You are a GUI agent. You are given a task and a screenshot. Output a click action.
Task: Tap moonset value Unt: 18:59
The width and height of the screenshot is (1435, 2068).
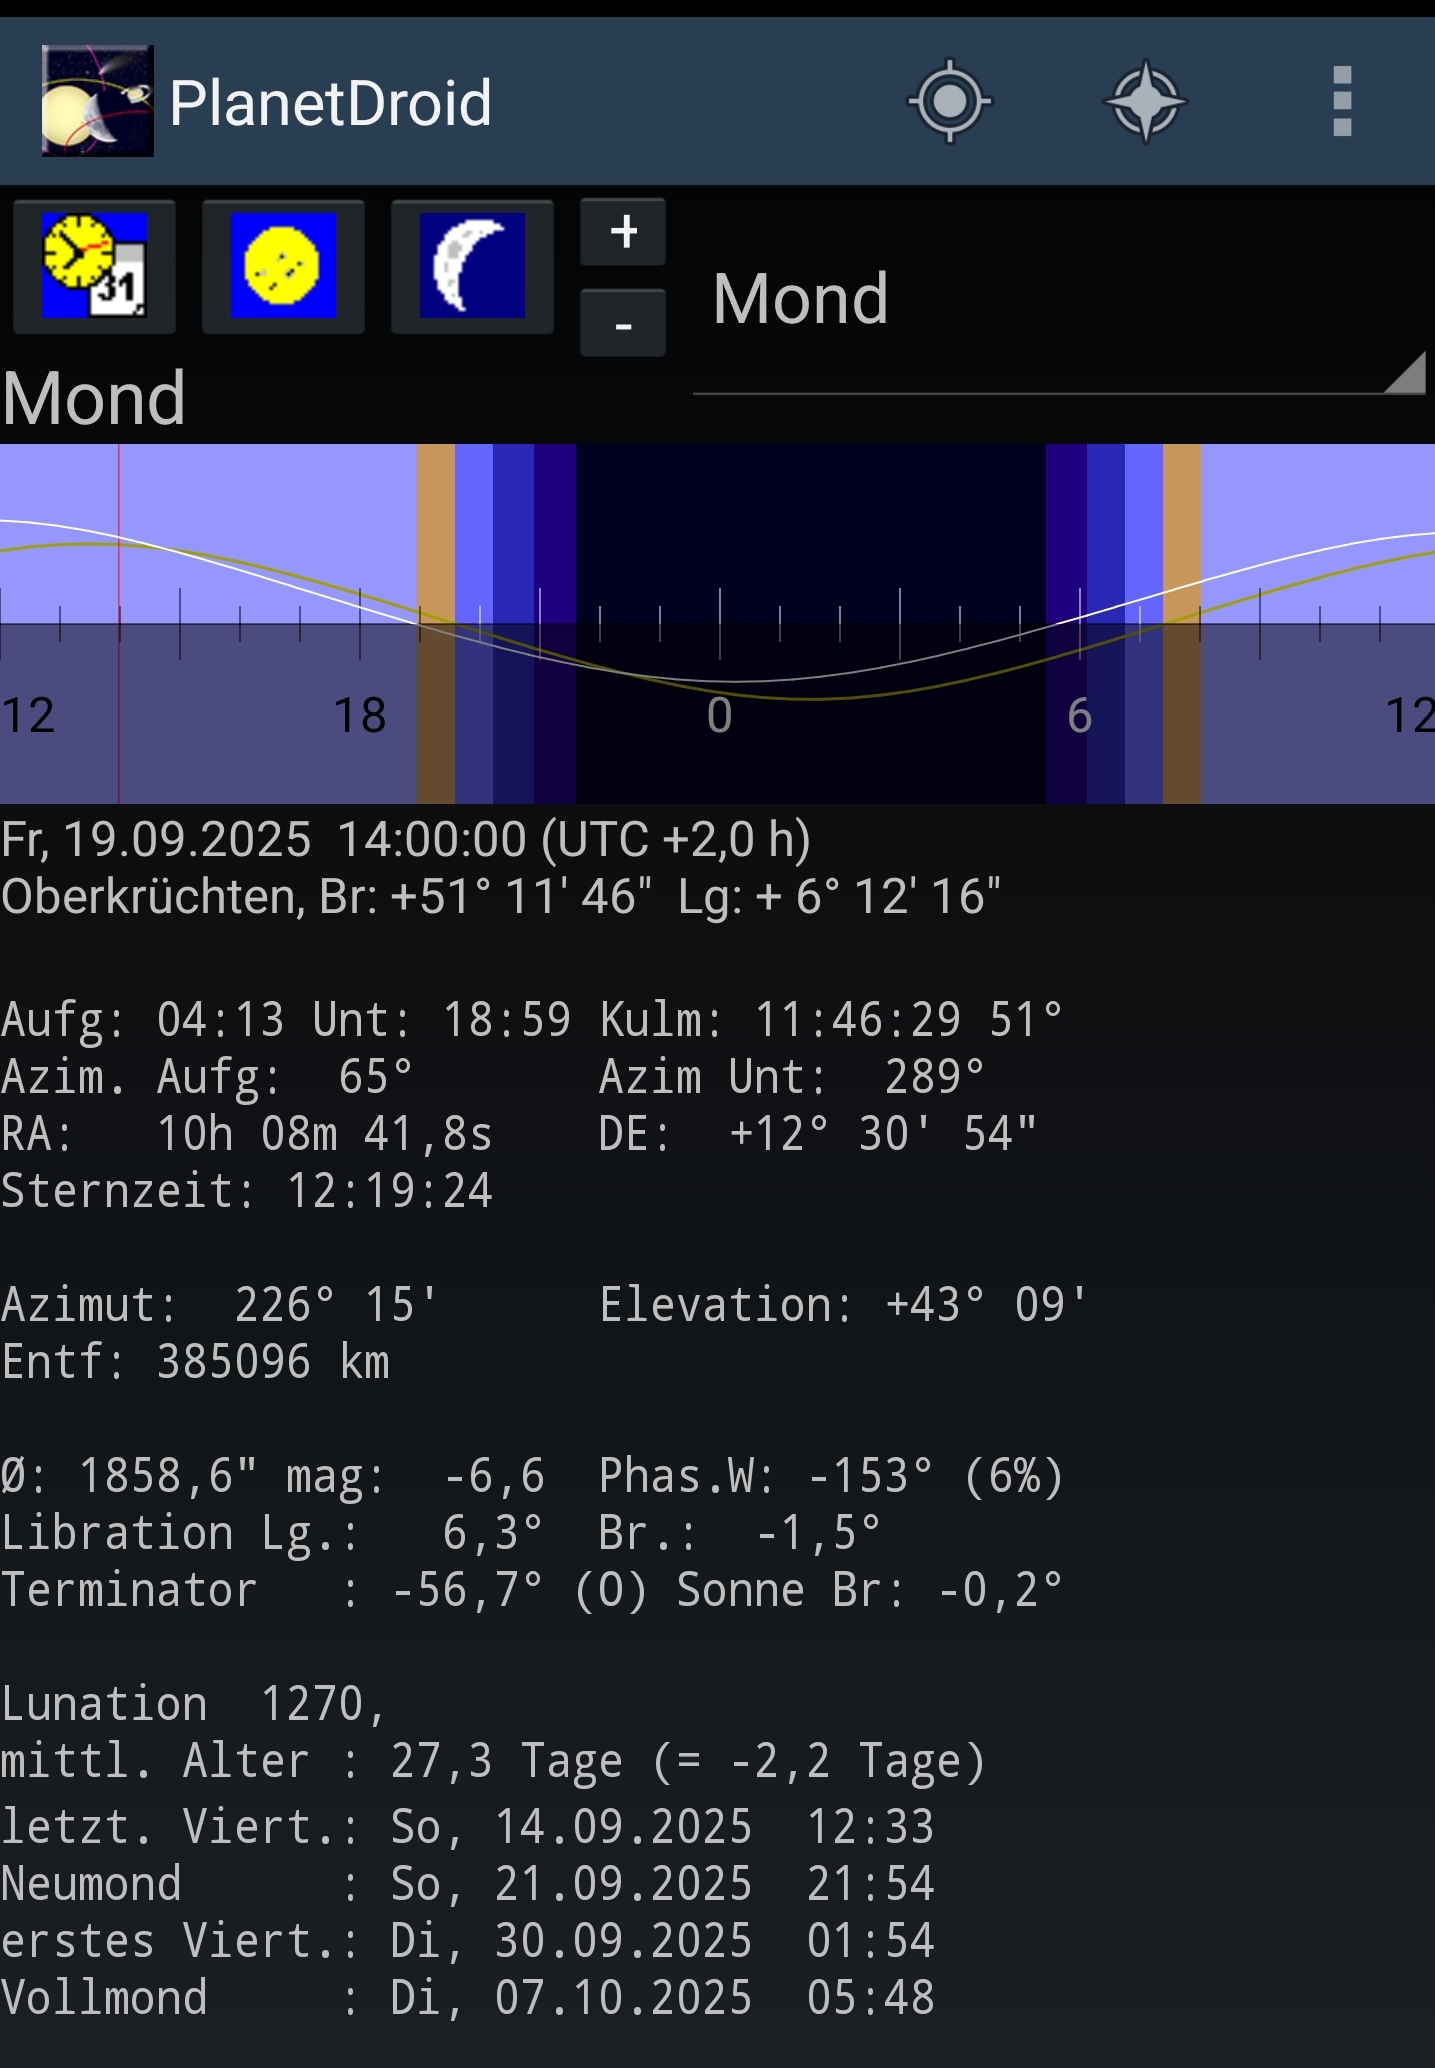(x=441, y=1020)
